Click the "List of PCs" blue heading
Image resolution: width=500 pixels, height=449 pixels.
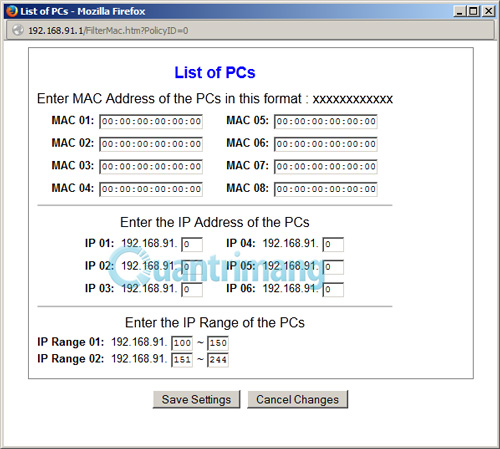coord(215,73)
